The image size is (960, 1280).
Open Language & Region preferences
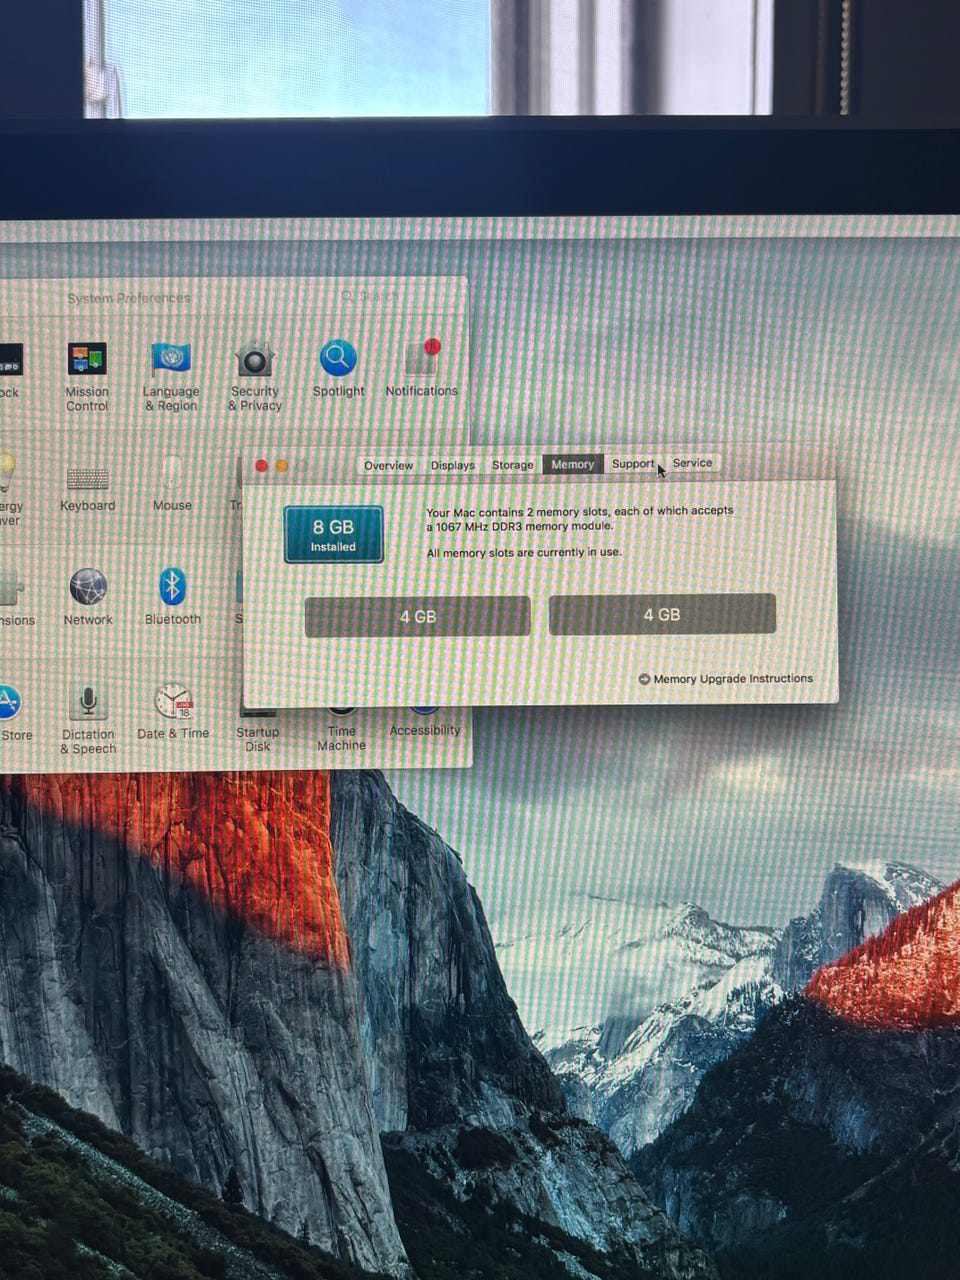tap(171, 374)
